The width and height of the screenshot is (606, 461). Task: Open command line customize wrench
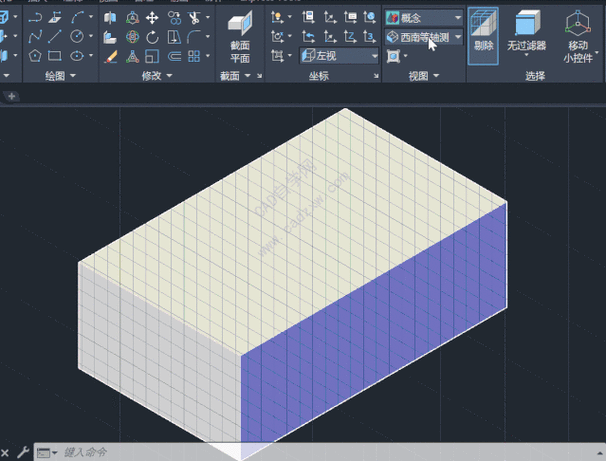tap(22, 452)
